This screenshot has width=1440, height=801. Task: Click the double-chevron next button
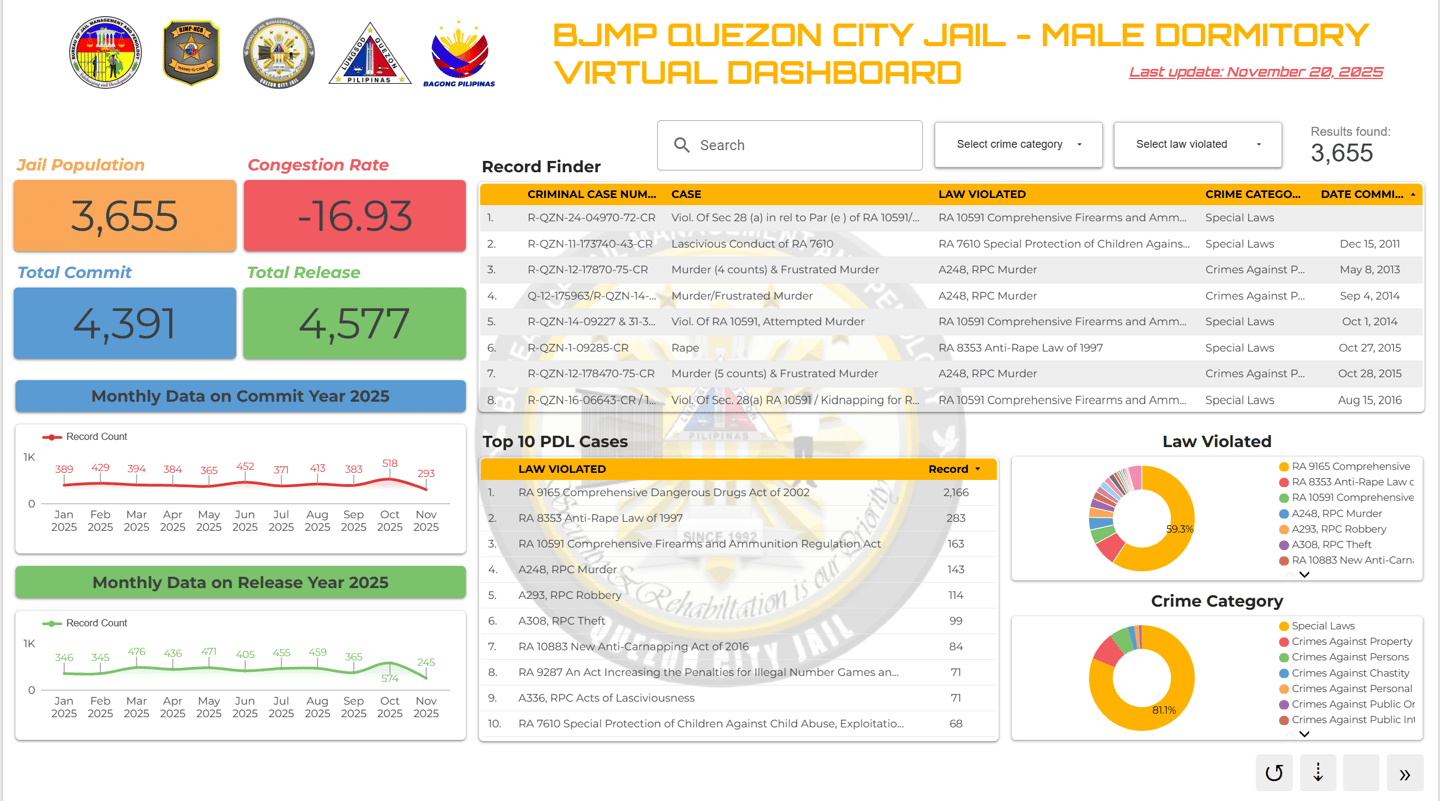click(1405, 773)
